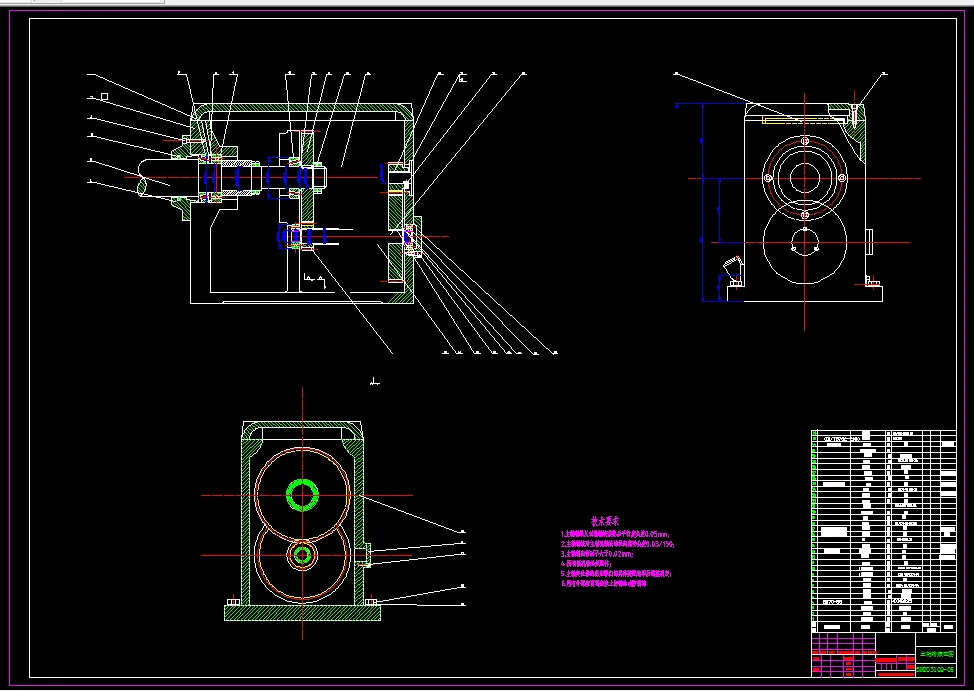Select the top row of the parts list
Viewport: 974px width, 691px height.
[x=883, y=432]
